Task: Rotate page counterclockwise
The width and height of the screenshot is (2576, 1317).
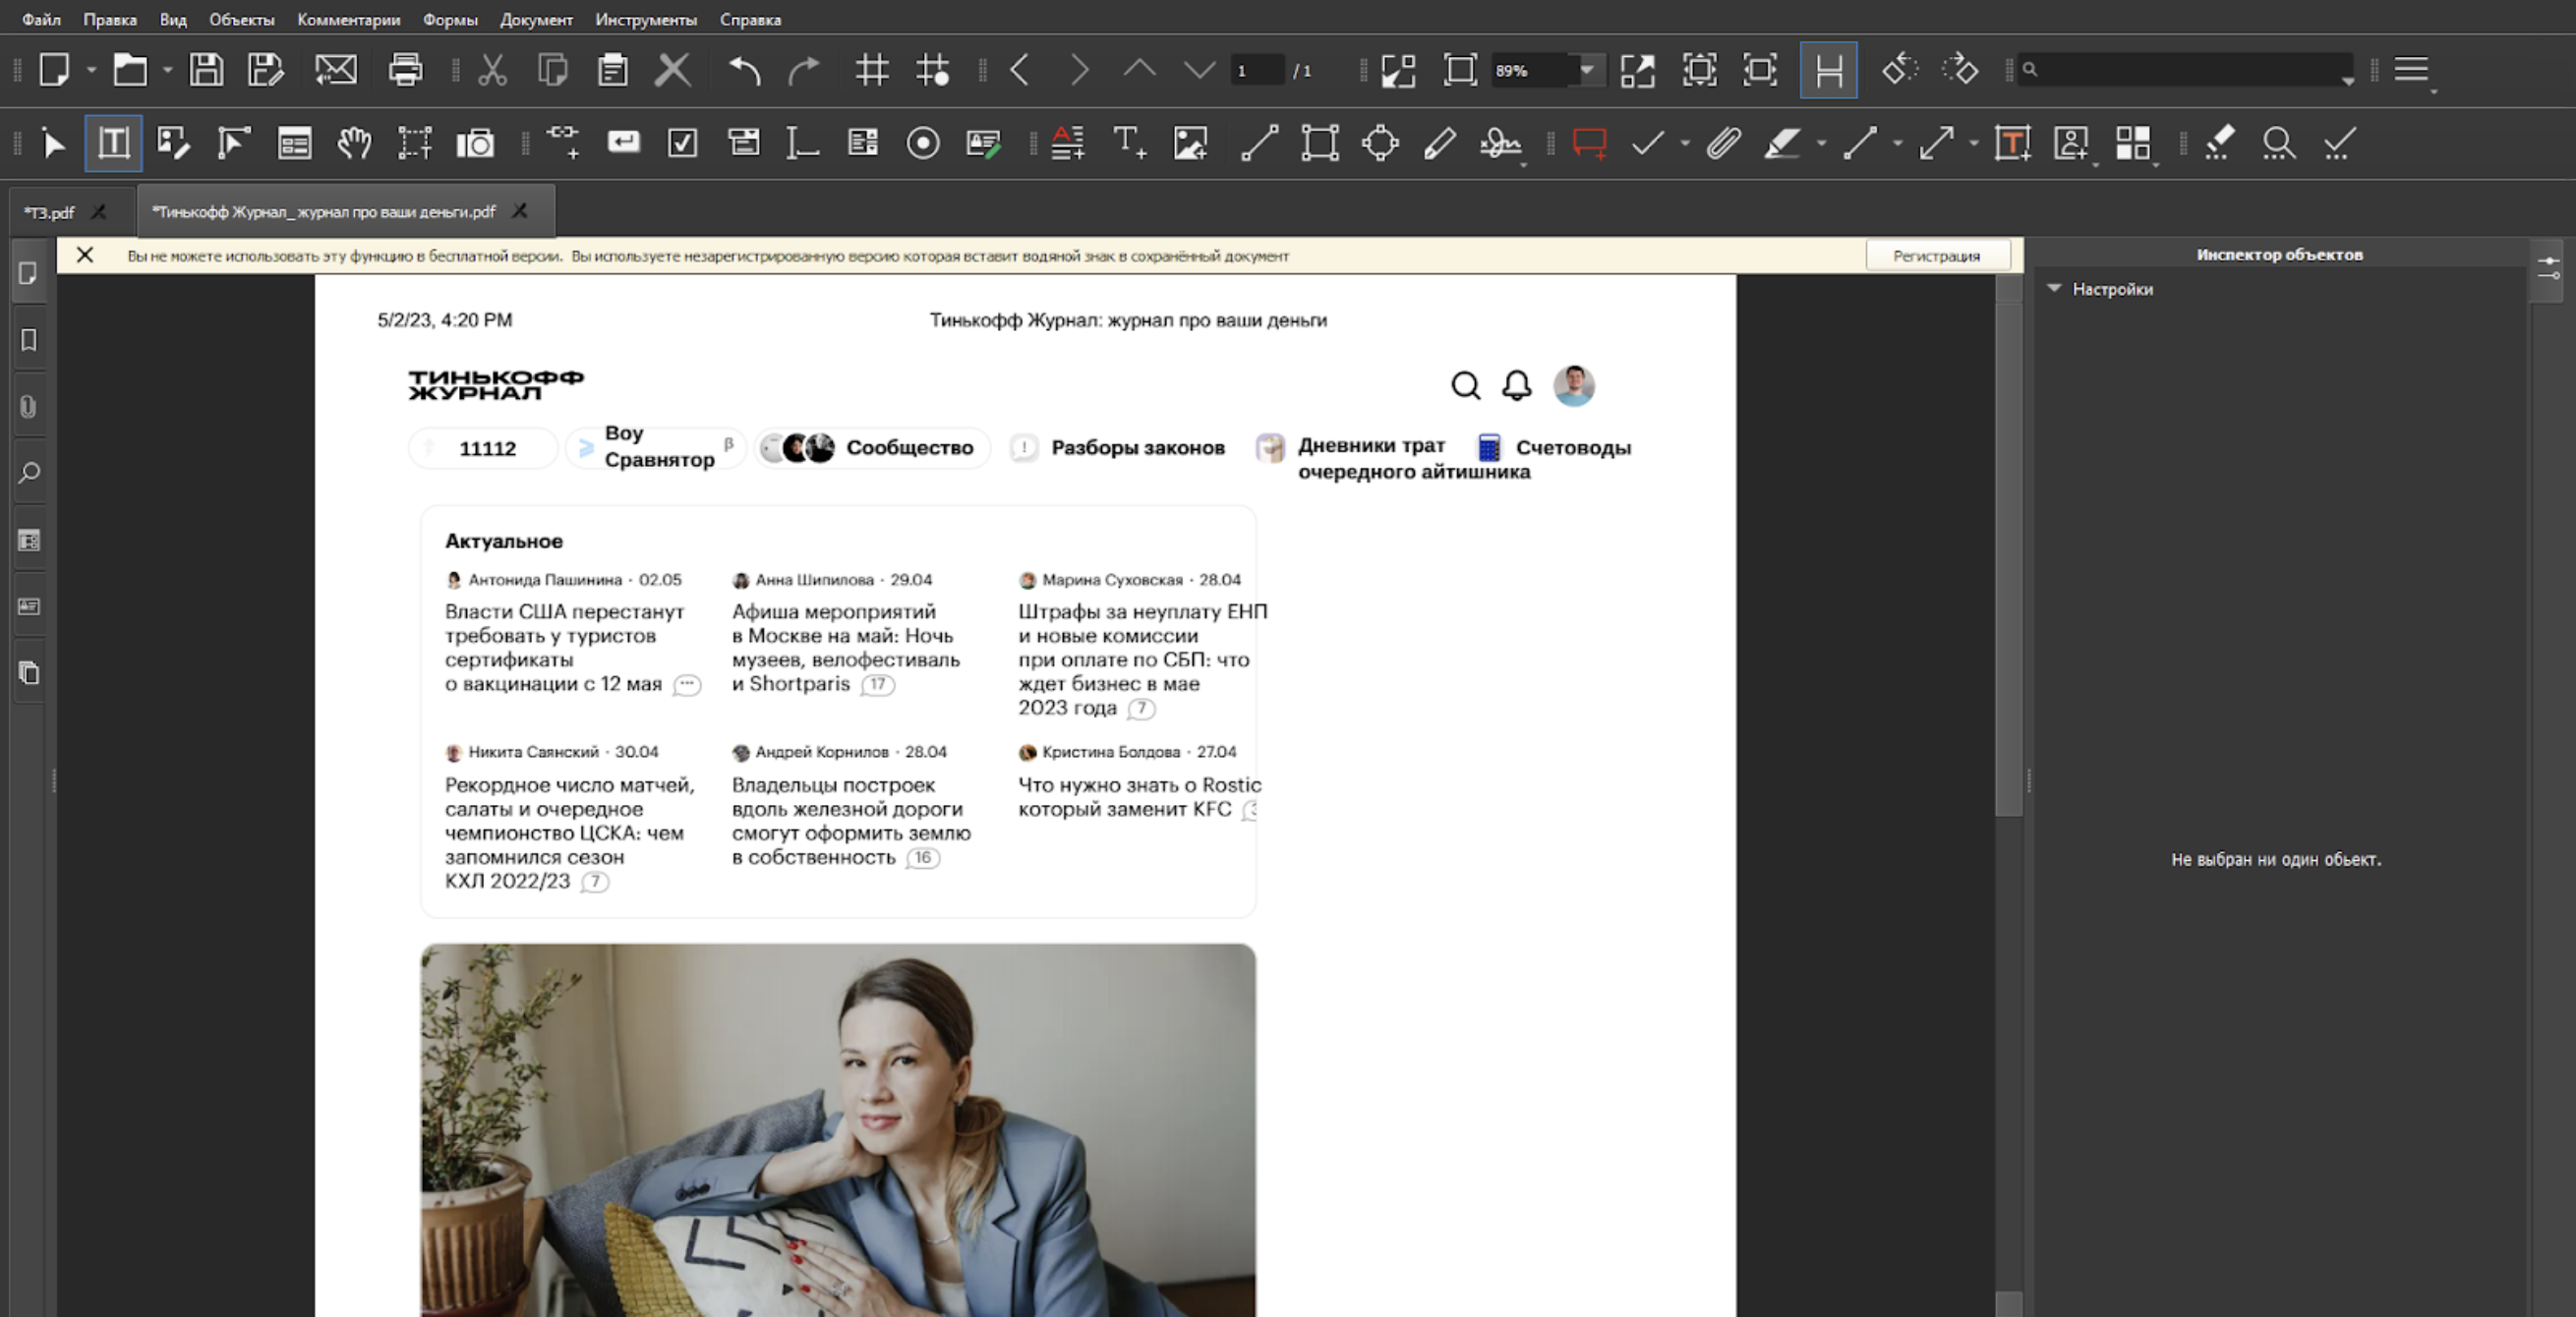Action: (1899, 70)
